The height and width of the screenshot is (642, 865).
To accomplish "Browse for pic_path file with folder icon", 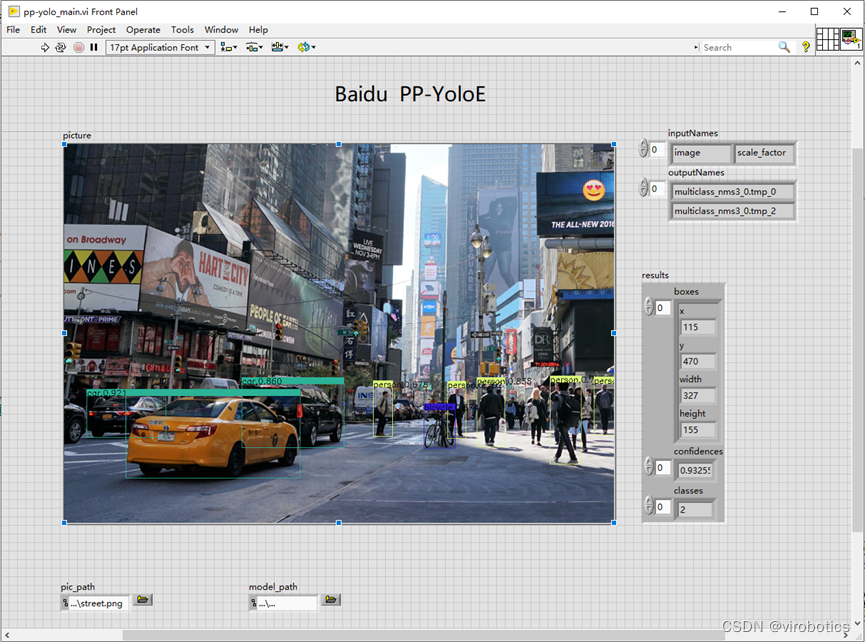I will point(143,600).
